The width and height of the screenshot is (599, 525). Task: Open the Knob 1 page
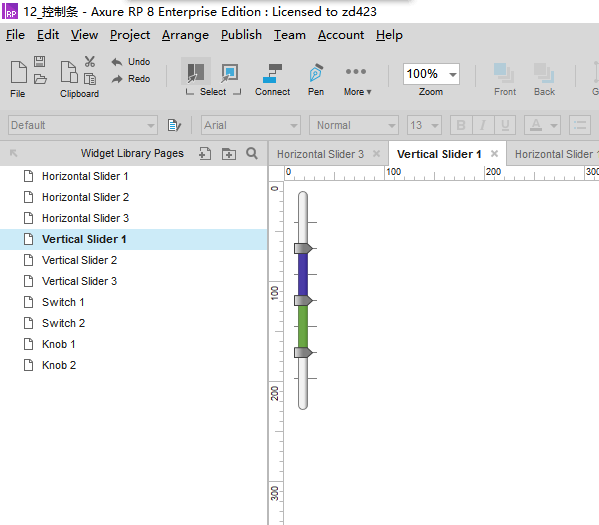tap(58, 344)
